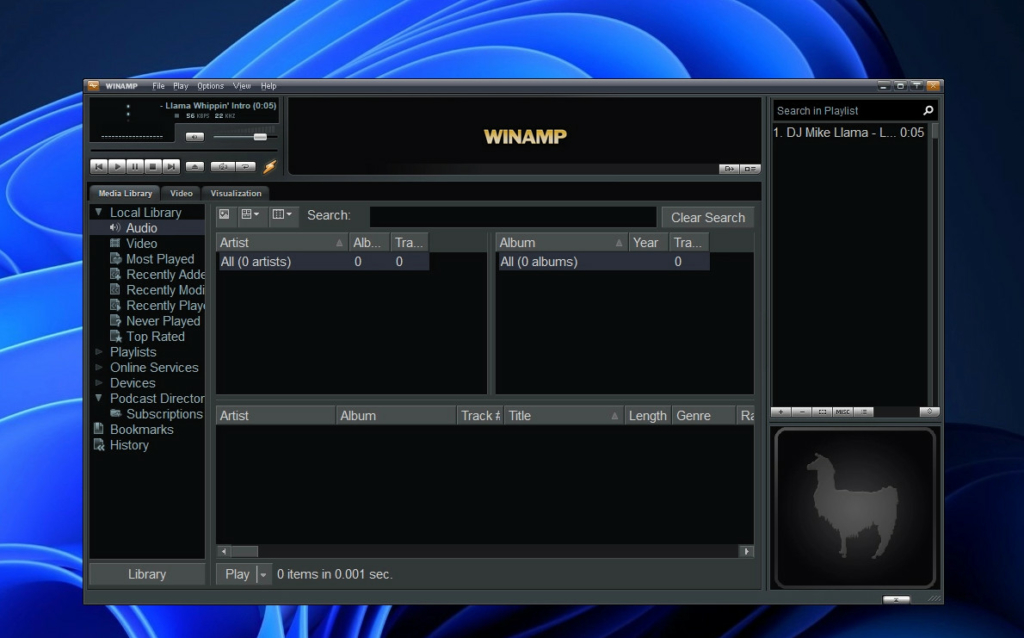Image resolution: width=1024 pixels, height=638 pixels.
Task: Mute audio with the speaker button
Action: 195,137
